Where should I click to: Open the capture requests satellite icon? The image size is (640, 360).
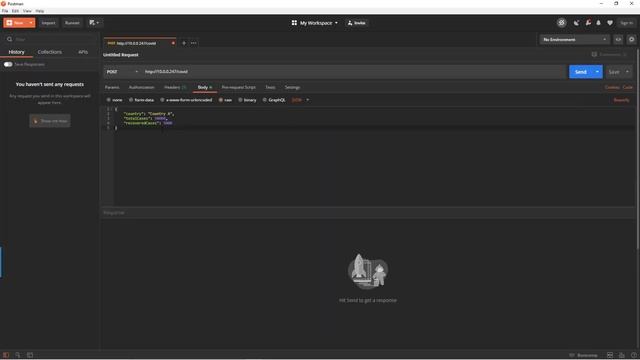(x=576, y=23)
